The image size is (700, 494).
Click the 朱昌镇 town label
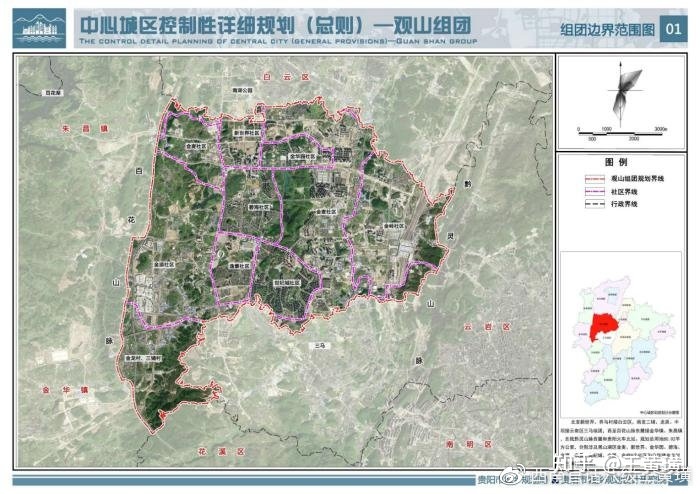pyautogui.click(x=85, y=129)
